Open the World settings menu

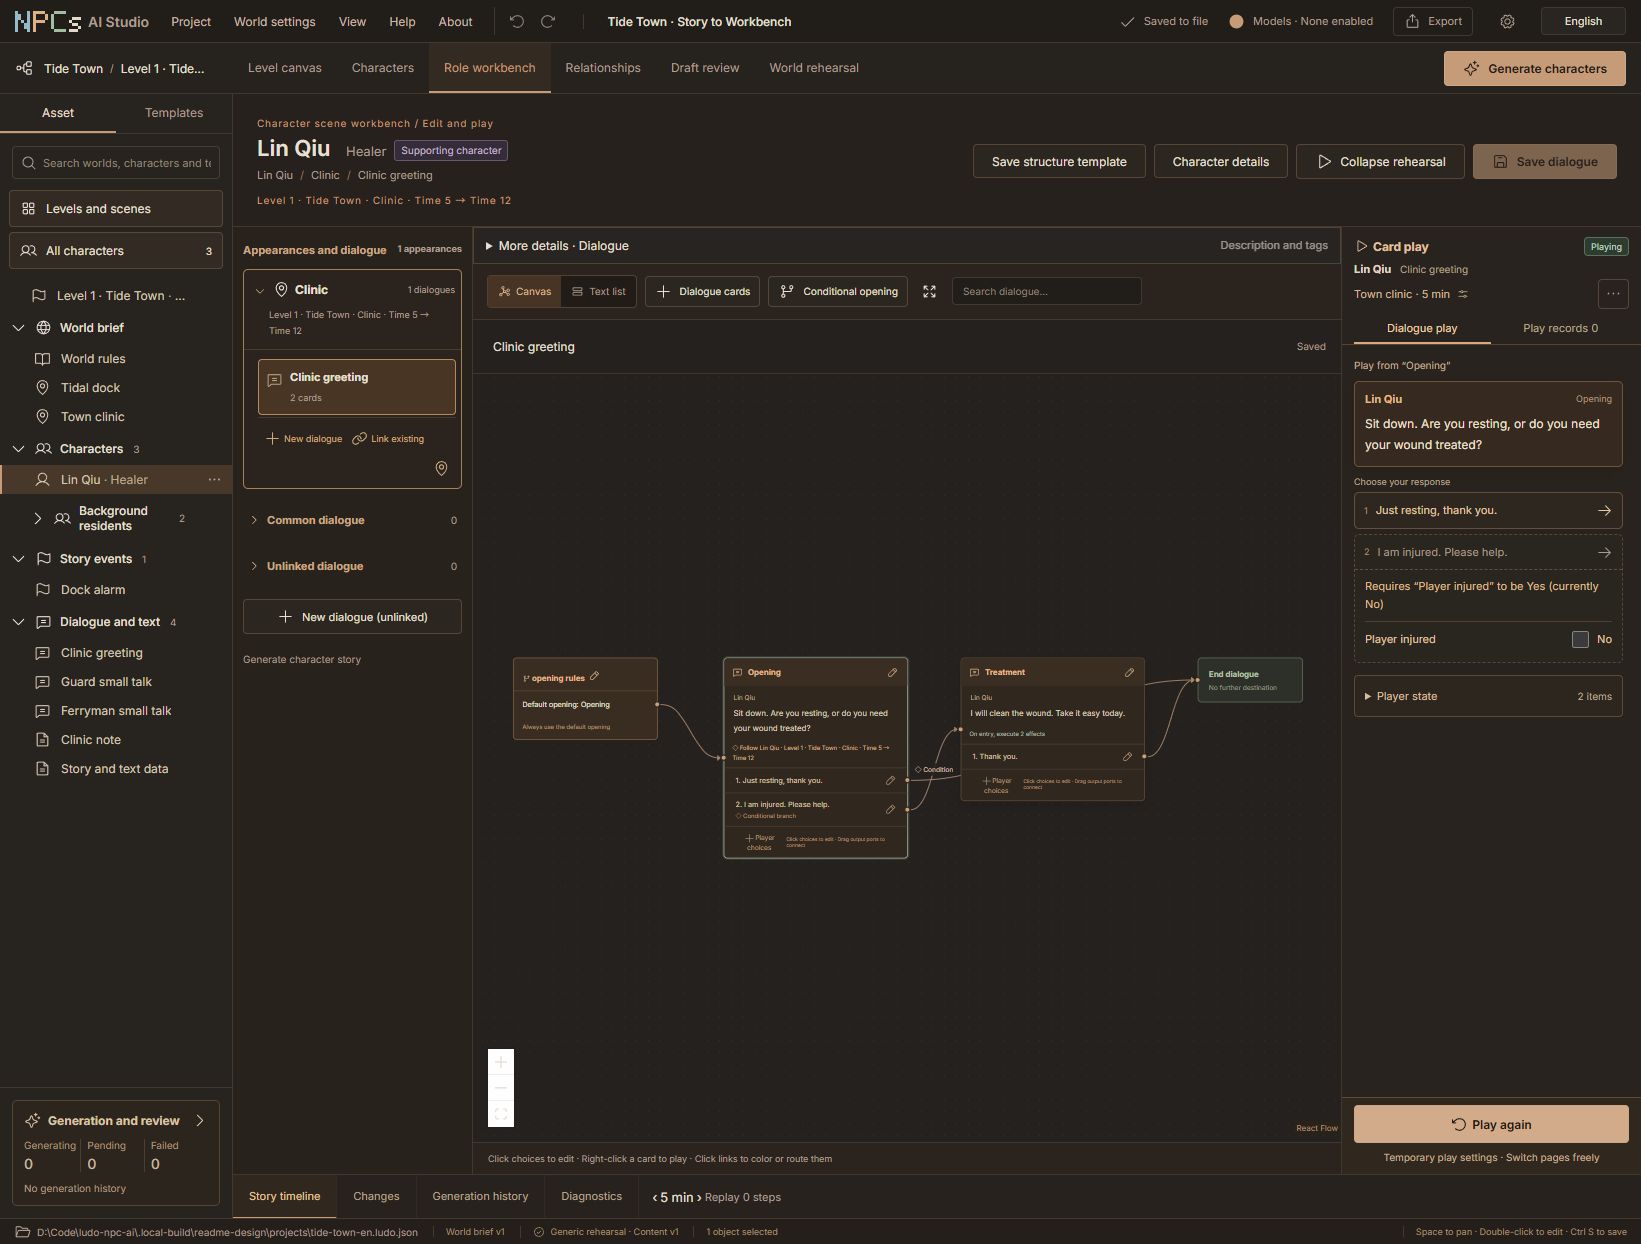274,21
